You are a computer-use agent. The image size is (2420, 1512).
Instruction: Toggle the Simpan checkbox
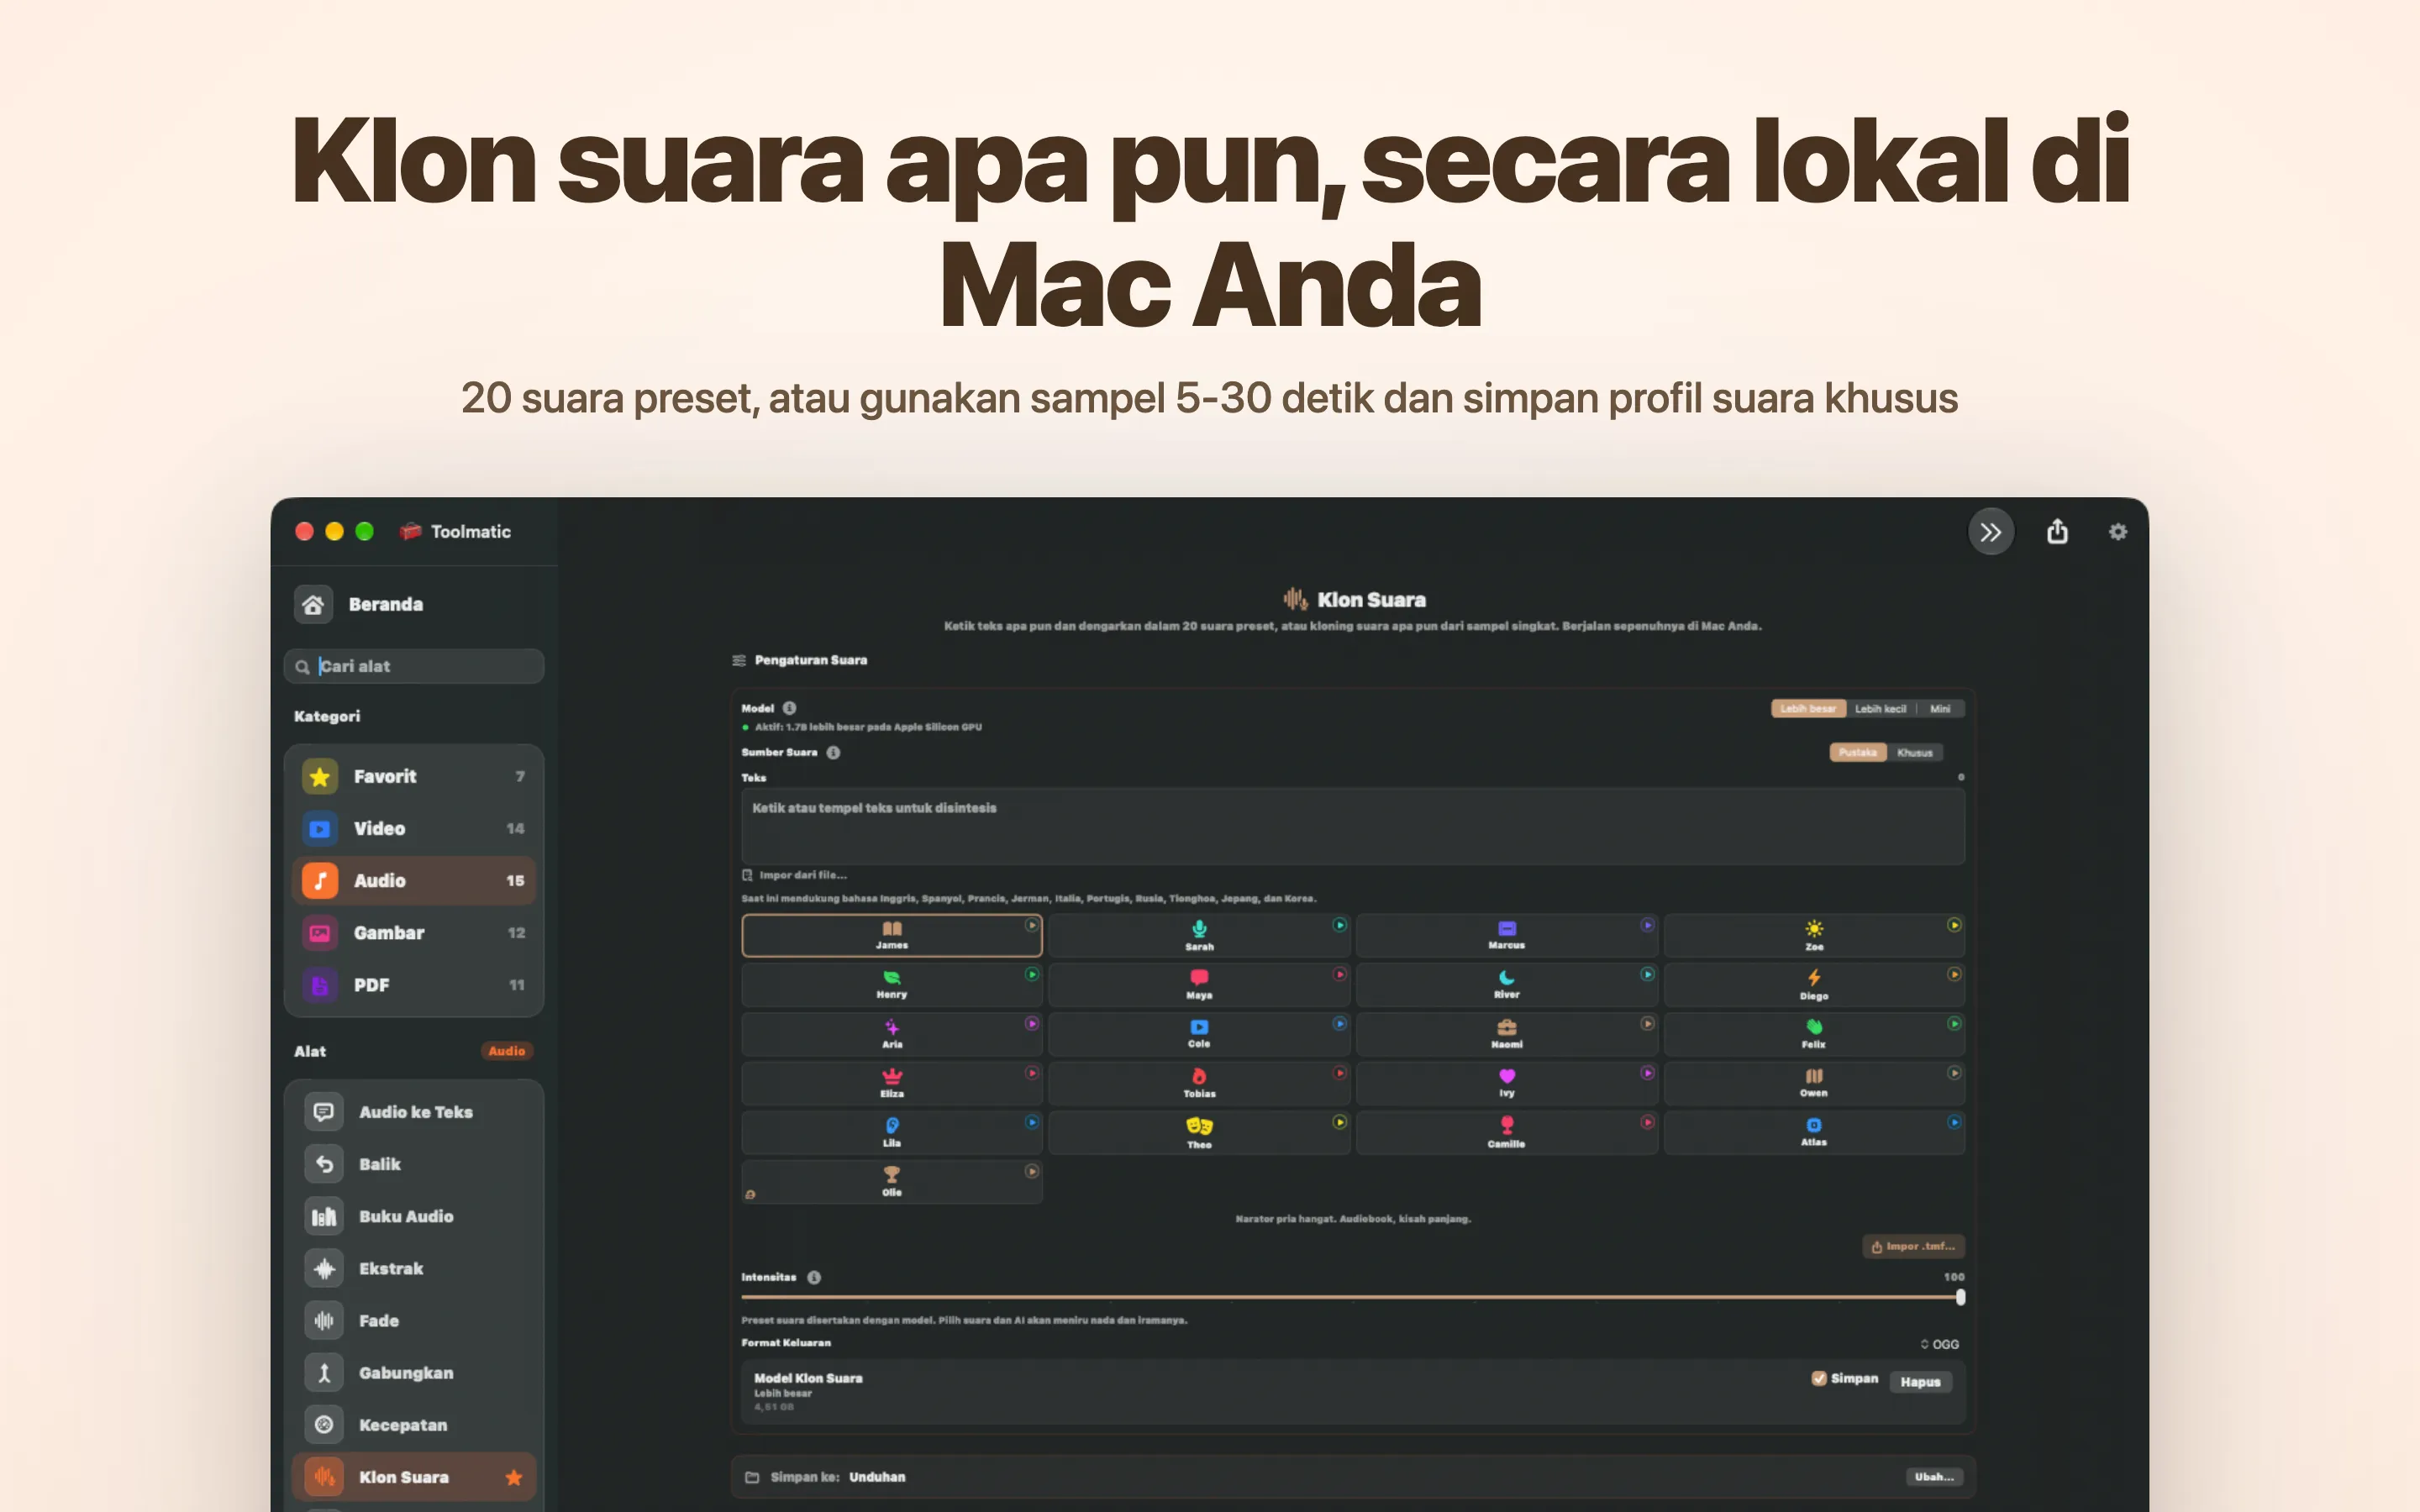point(1819,1378)
